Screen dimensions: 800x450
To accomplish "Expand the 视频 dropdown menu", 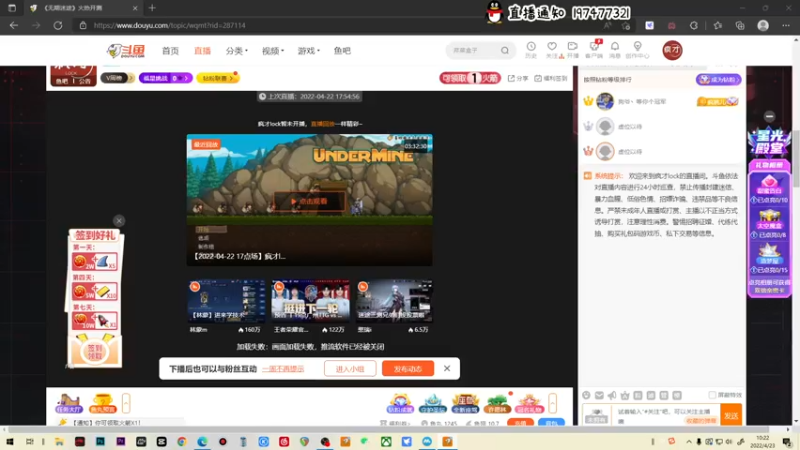I will click(x=273, y=51).
